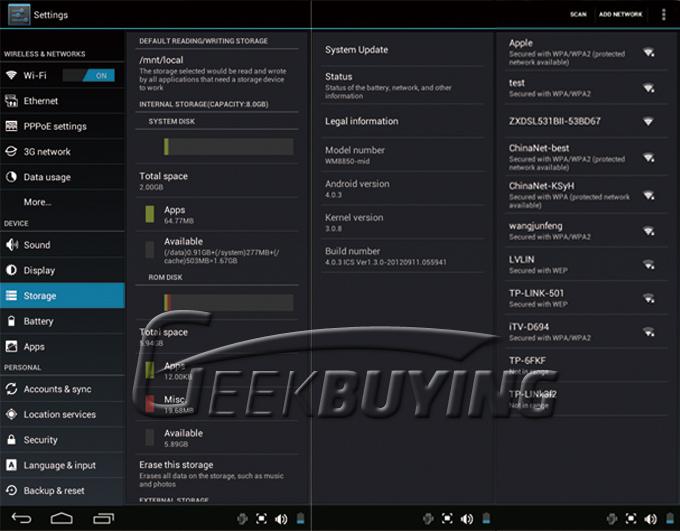Tap Erase this storage

(217, 473)
